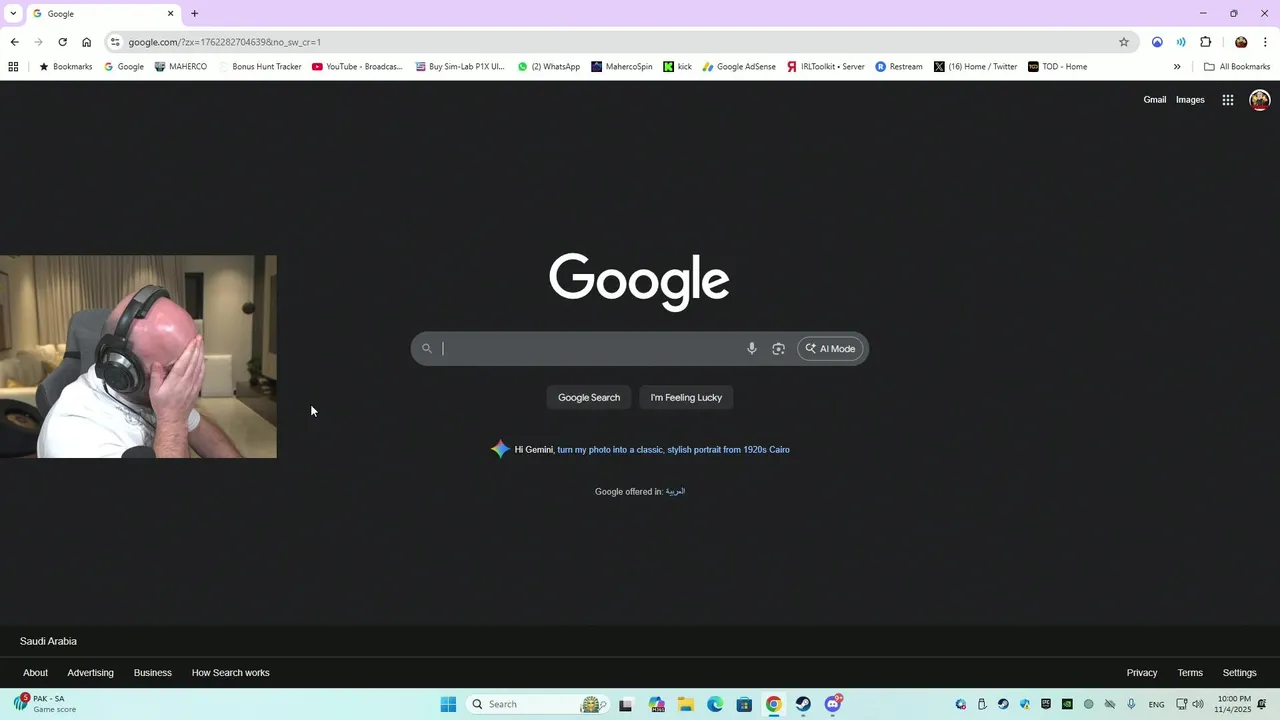Open the All Bookmarks folder
This screenshot has width=1280, height=720.
tap(1237, 67)
